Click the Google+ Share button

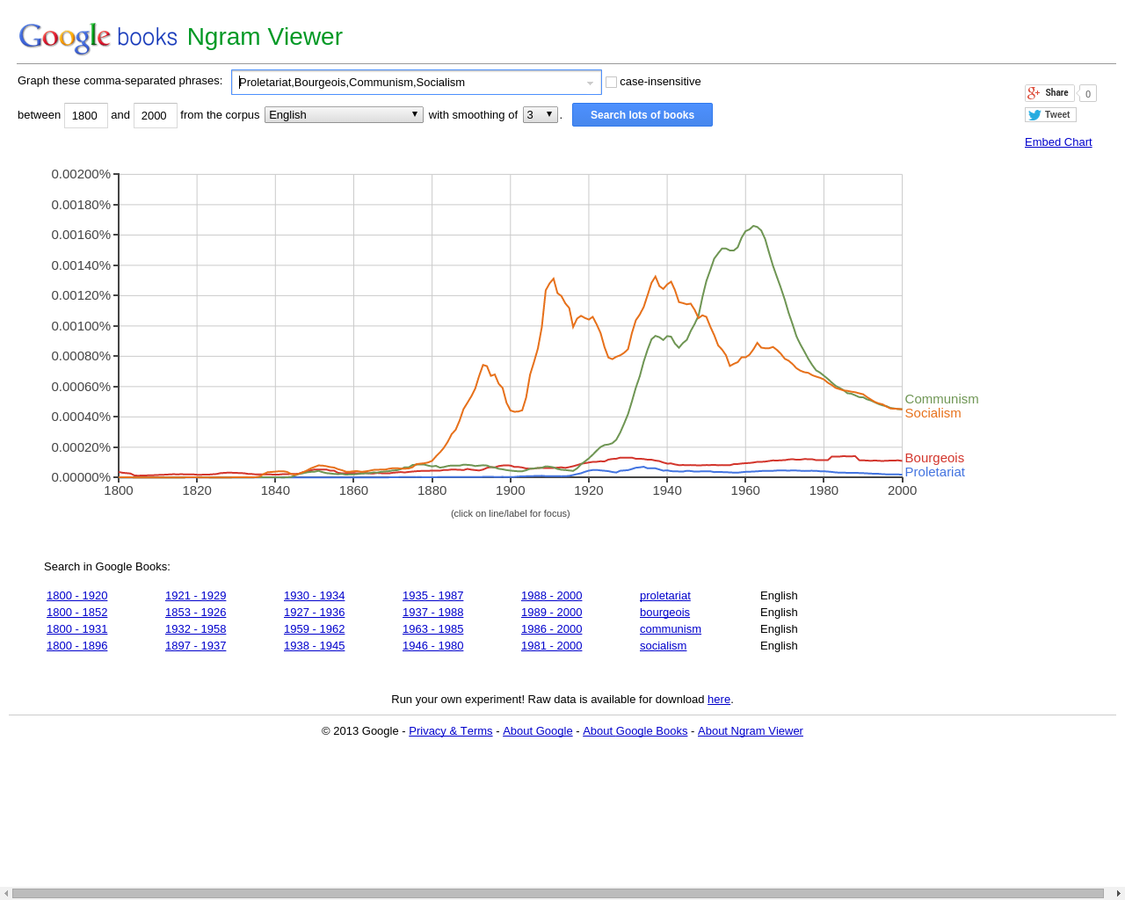(x=1049, y=93)
